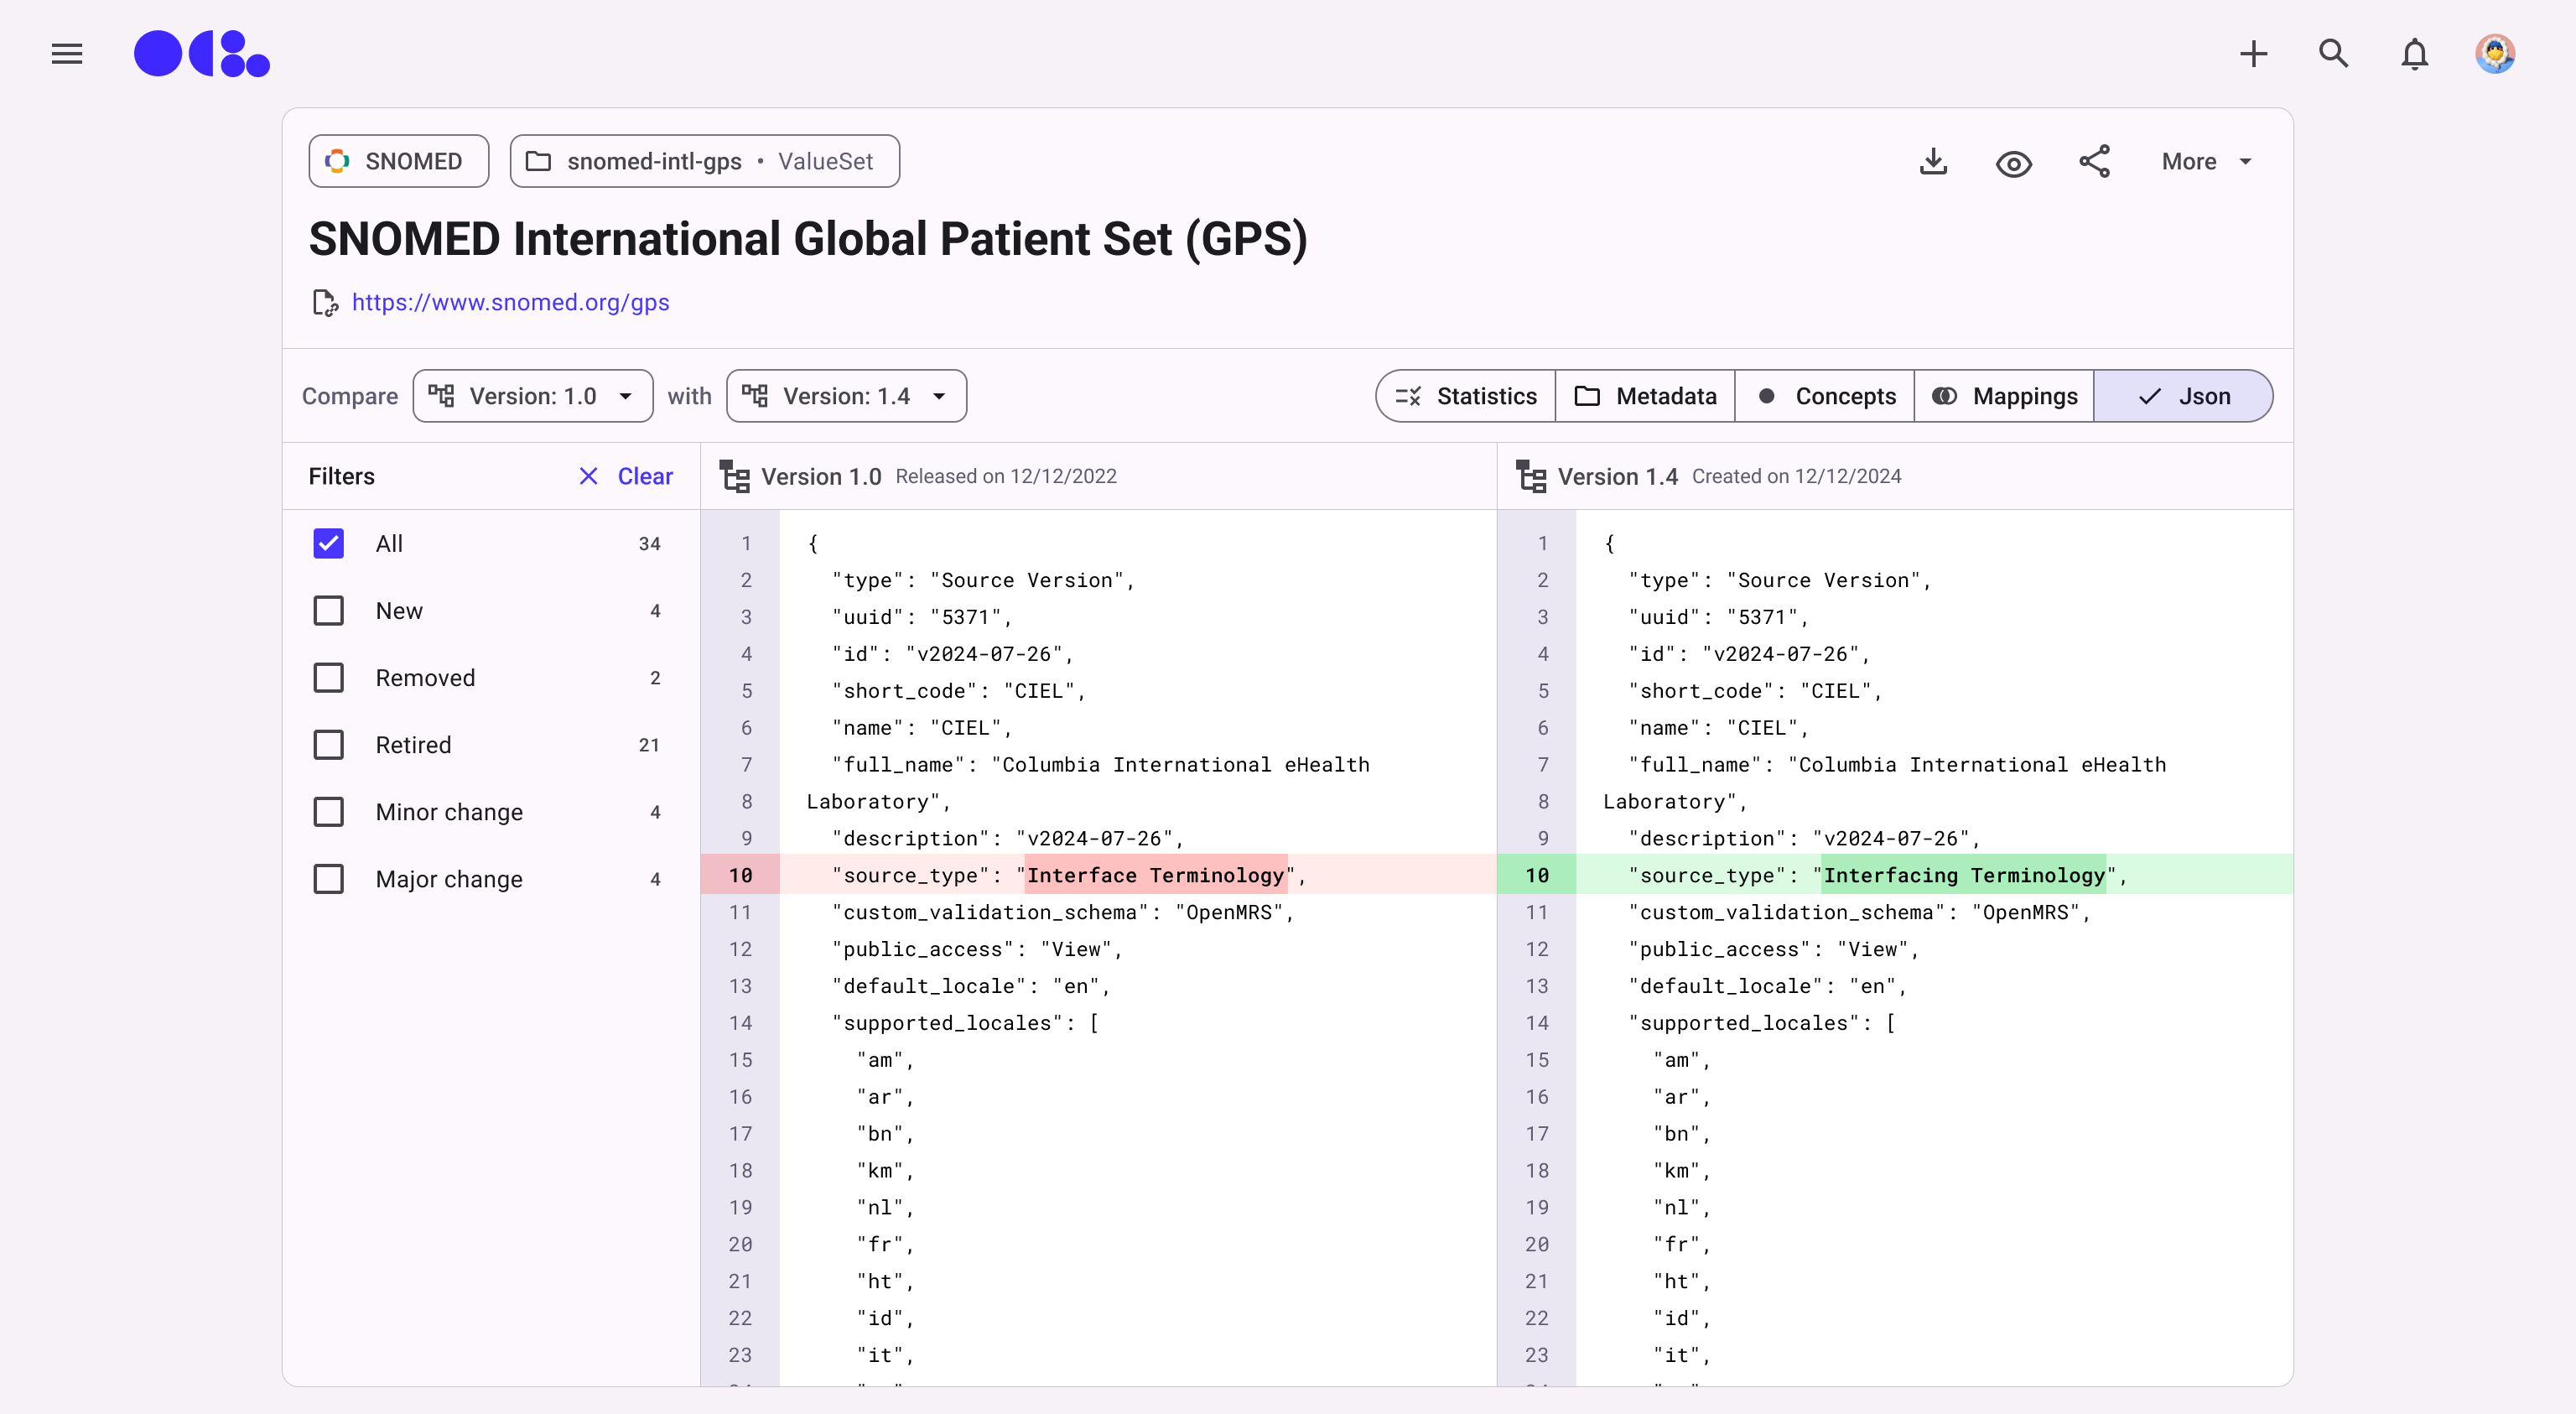
Task: Toggle the eye watch icon
Action: (x=2013, y=163)
